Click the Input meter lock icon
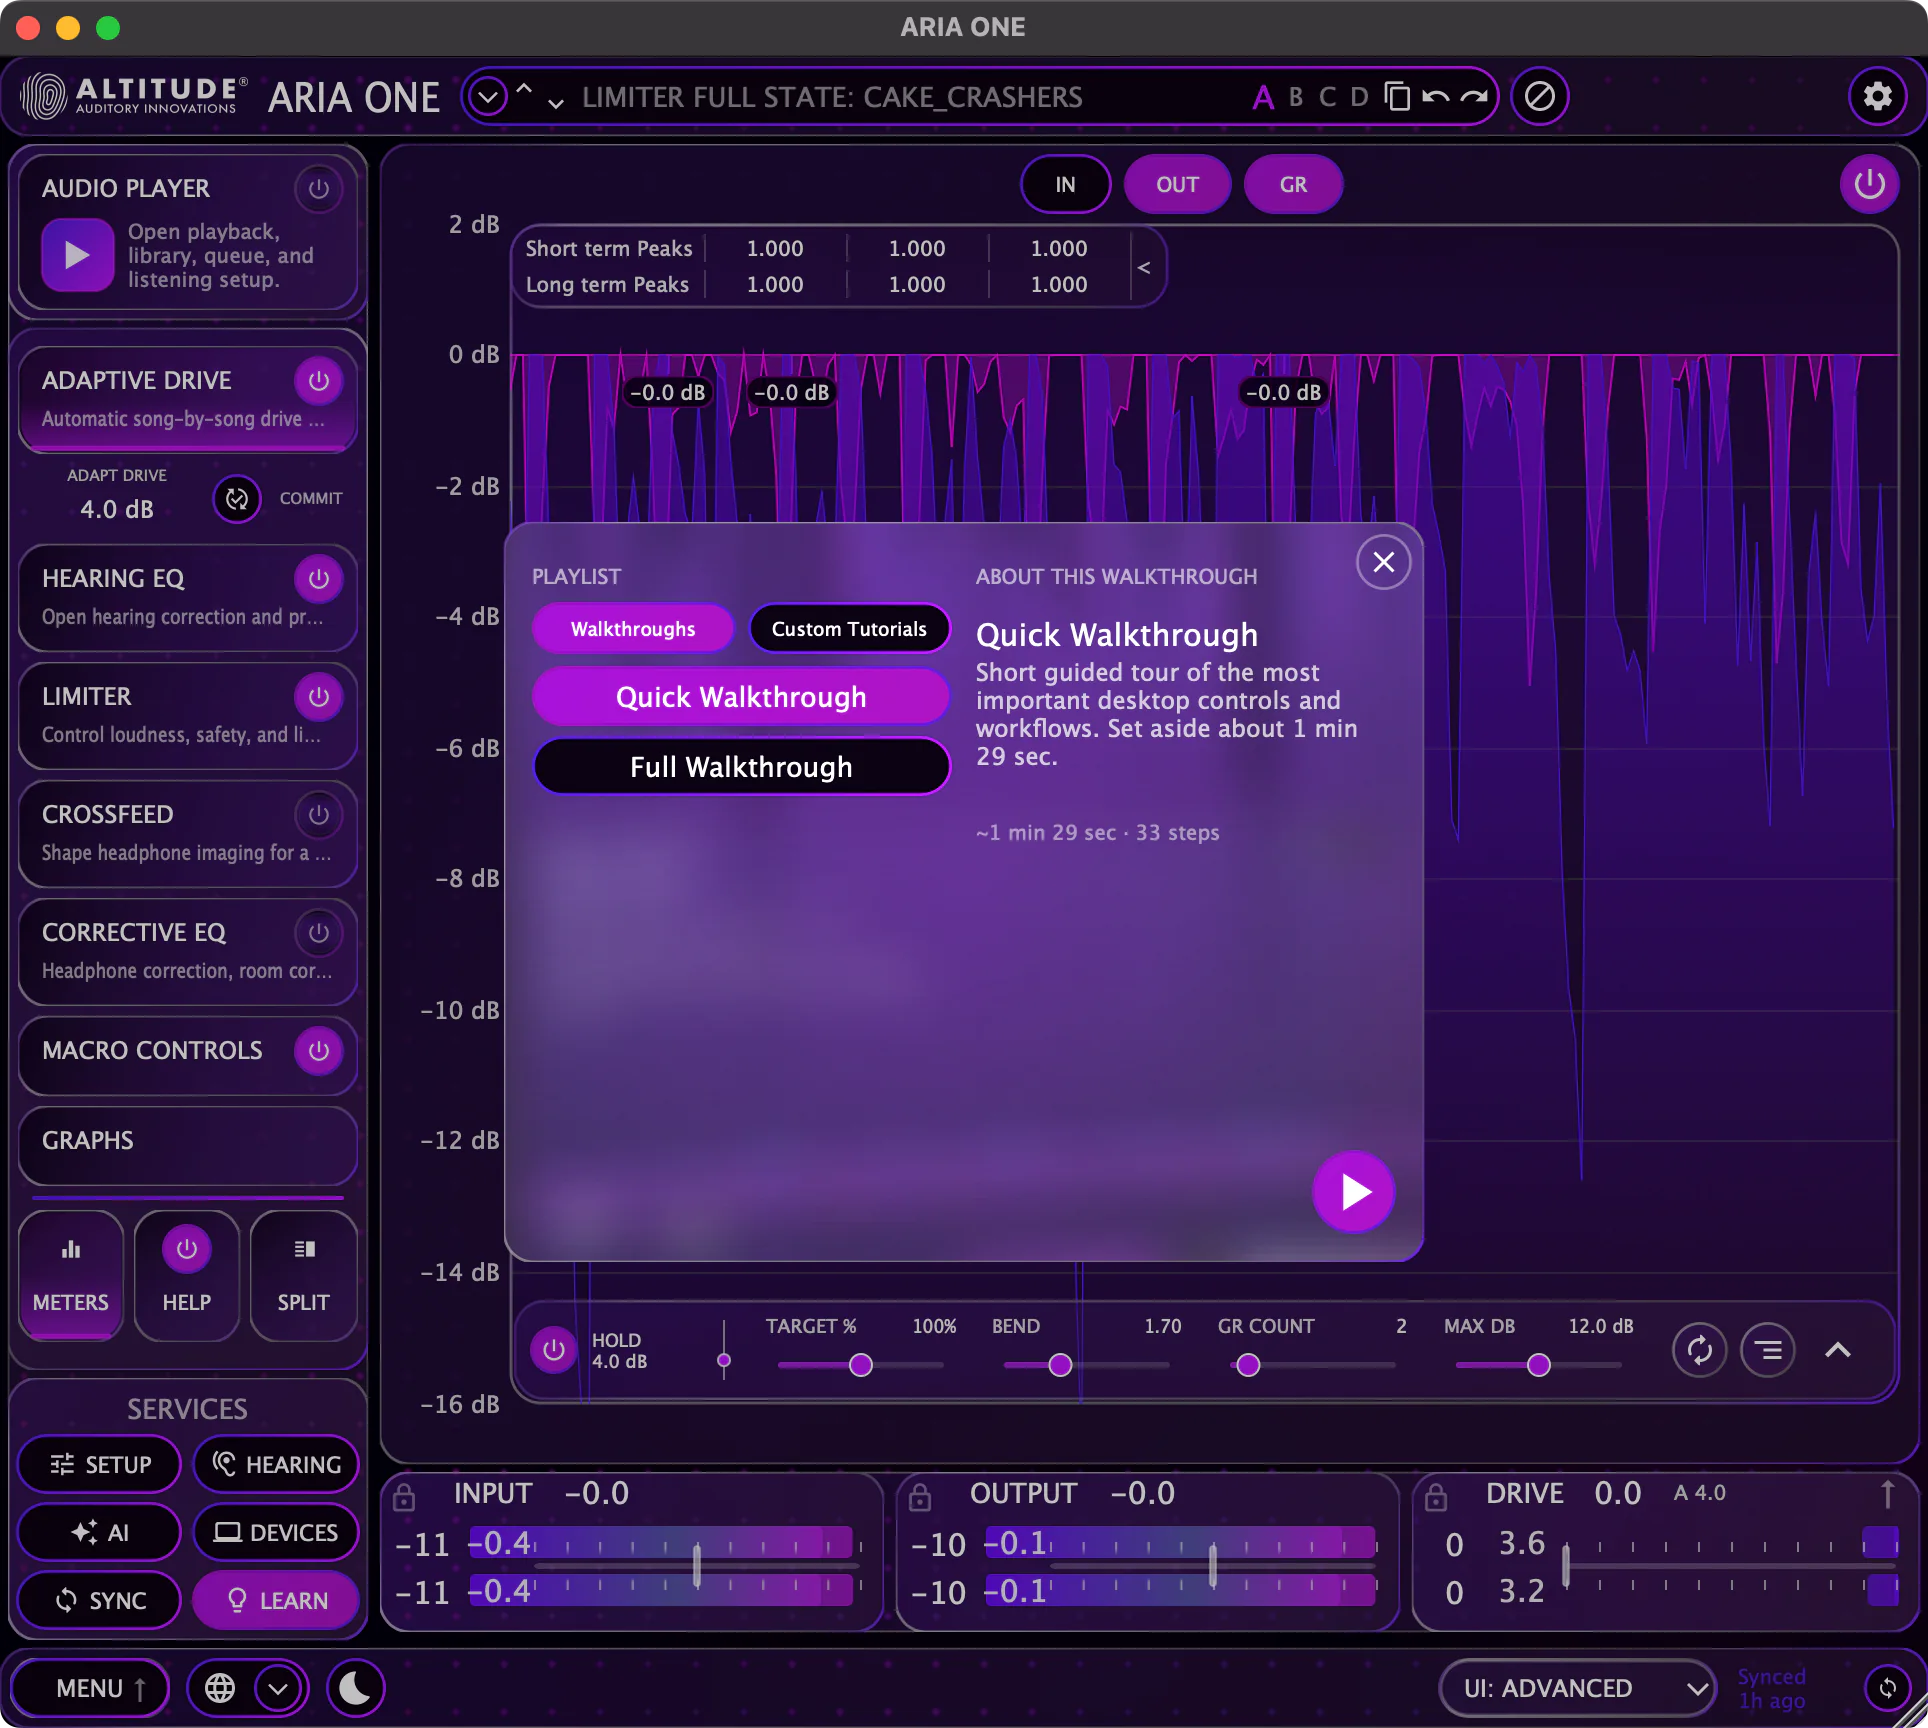Image resolution: width=1928 pixels, height=1728 pixels. click(404, 1496)
